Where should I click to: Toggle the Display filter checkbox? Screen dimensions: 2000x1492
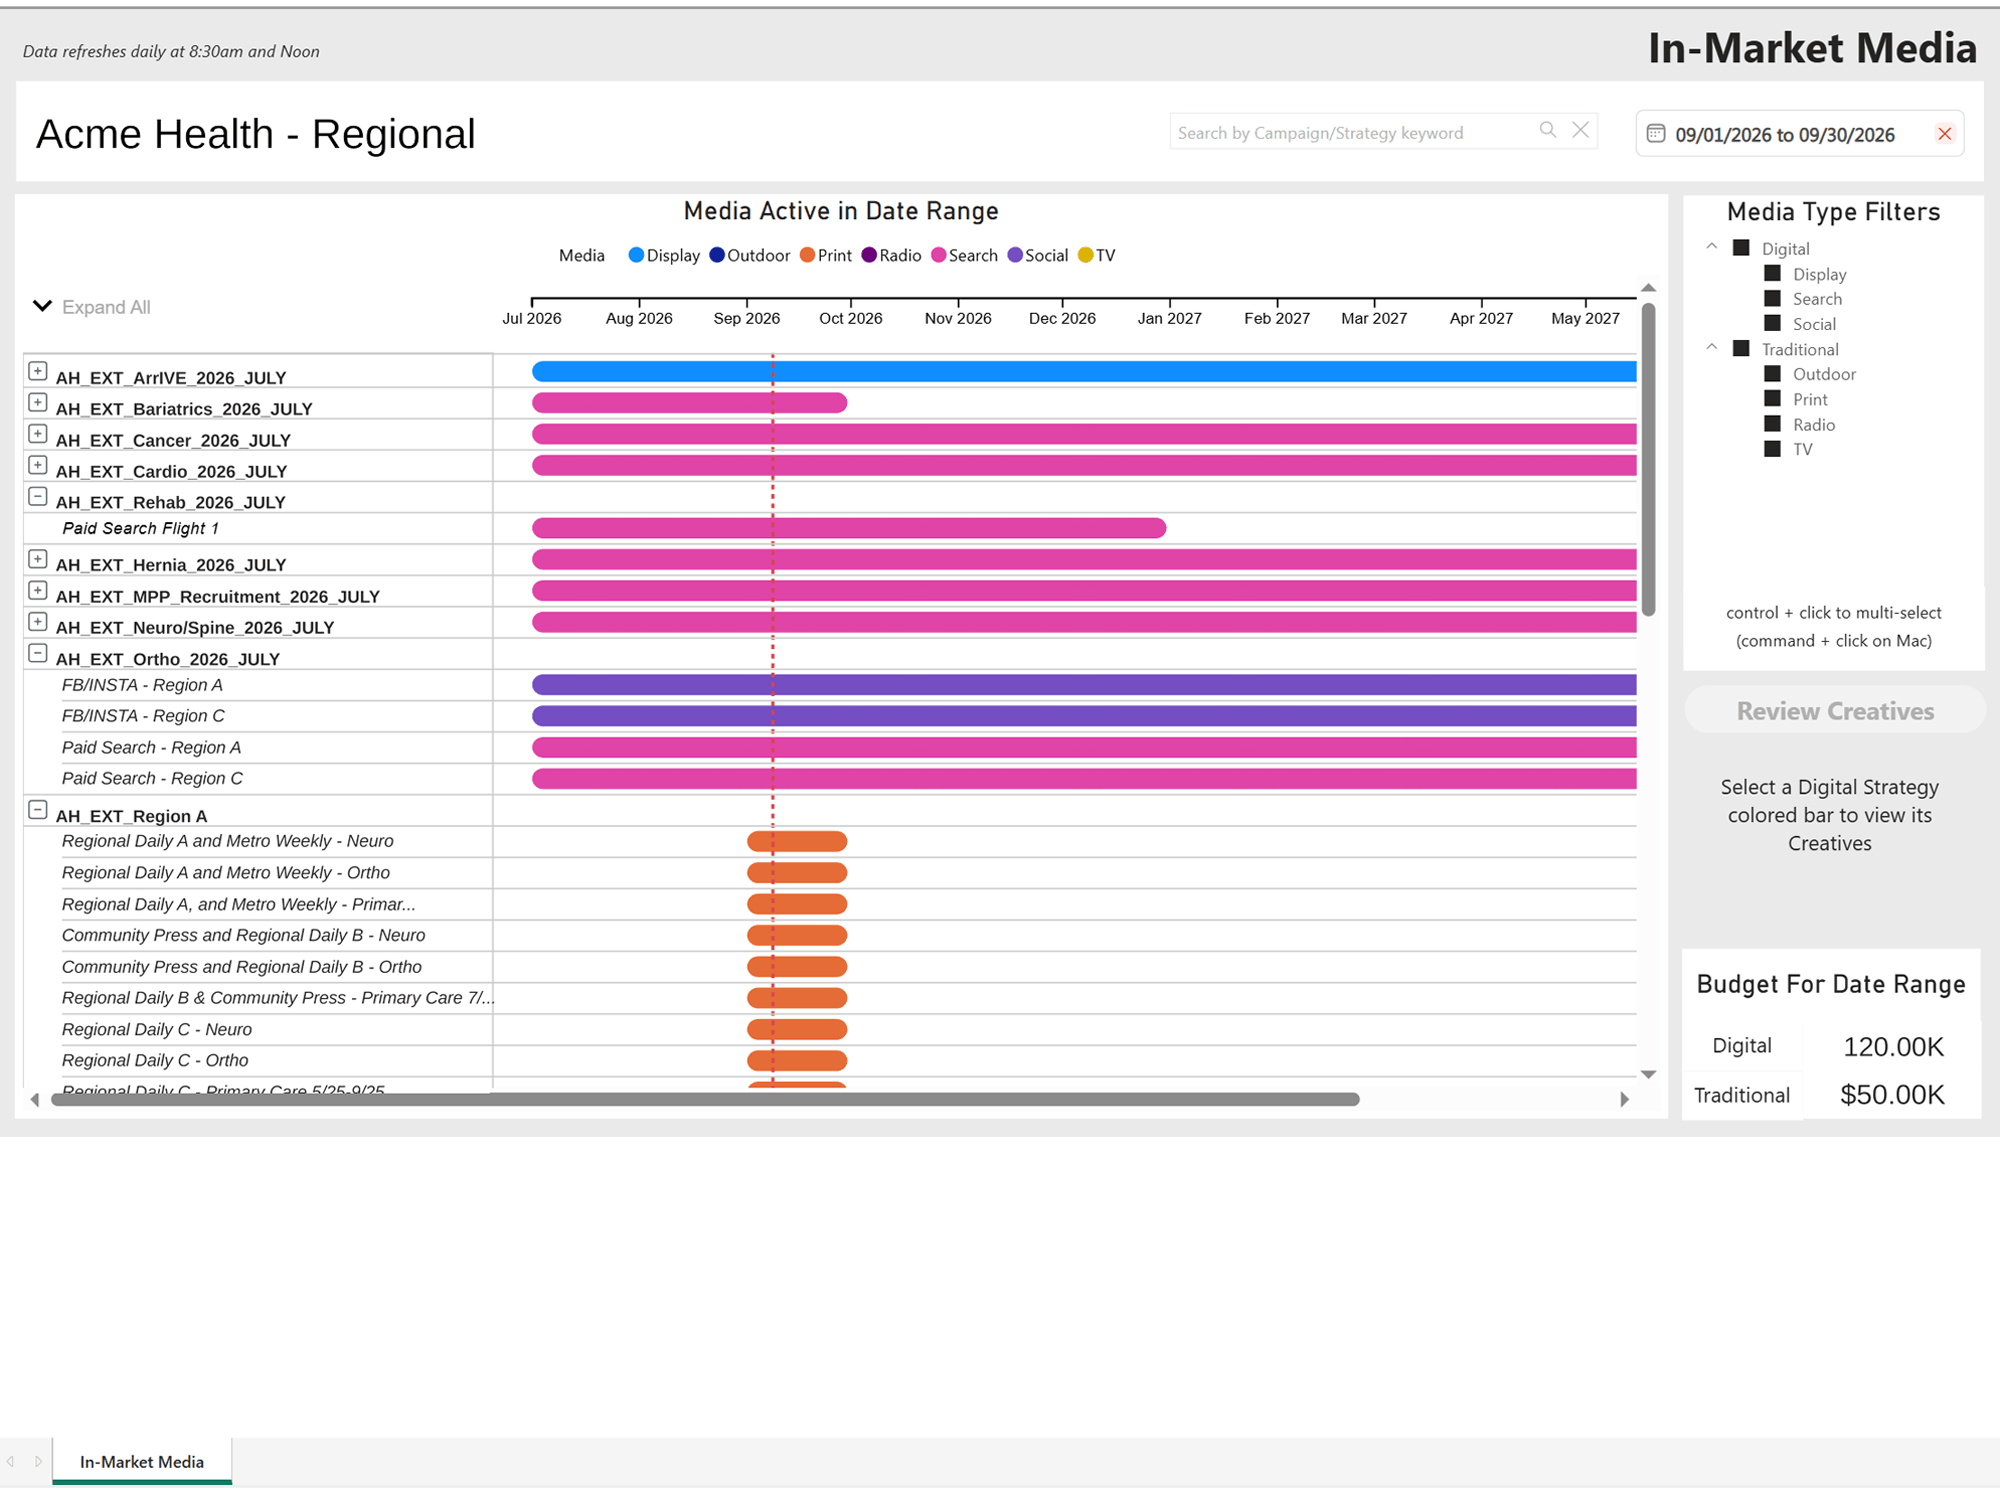point(1772,273)
